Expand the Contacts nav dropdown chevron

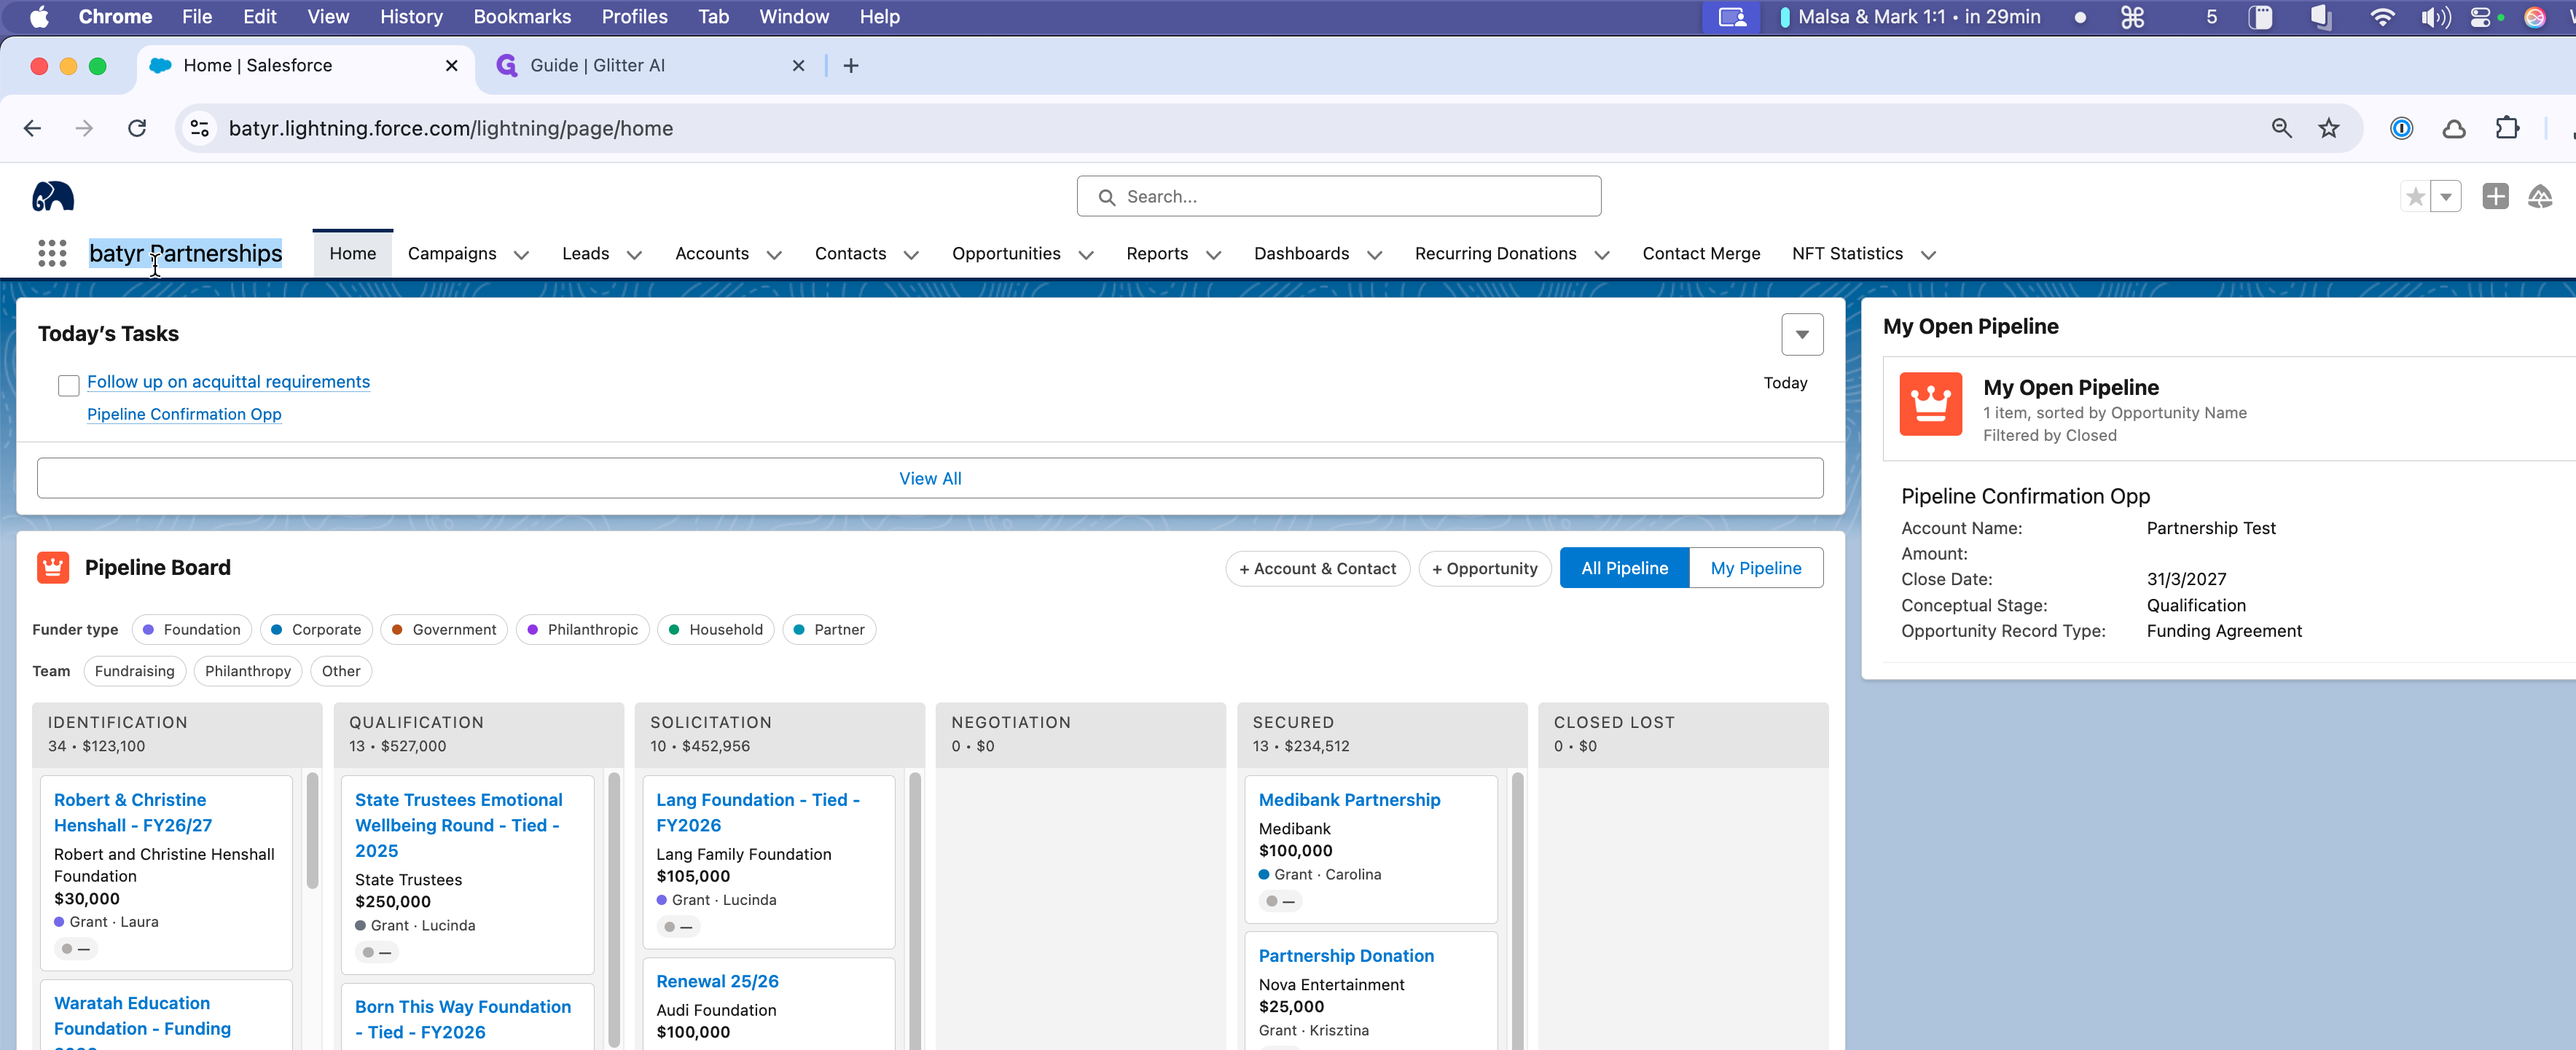[x=911, y=255]
